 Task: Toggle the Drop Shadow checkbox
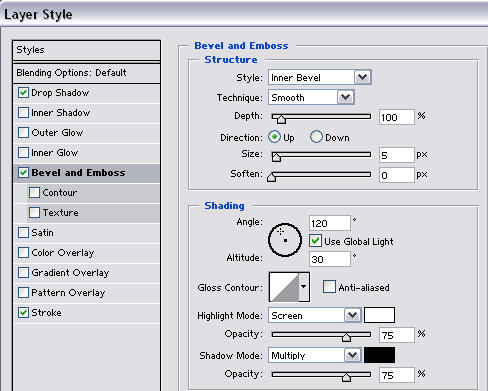(x=23, y=92)
